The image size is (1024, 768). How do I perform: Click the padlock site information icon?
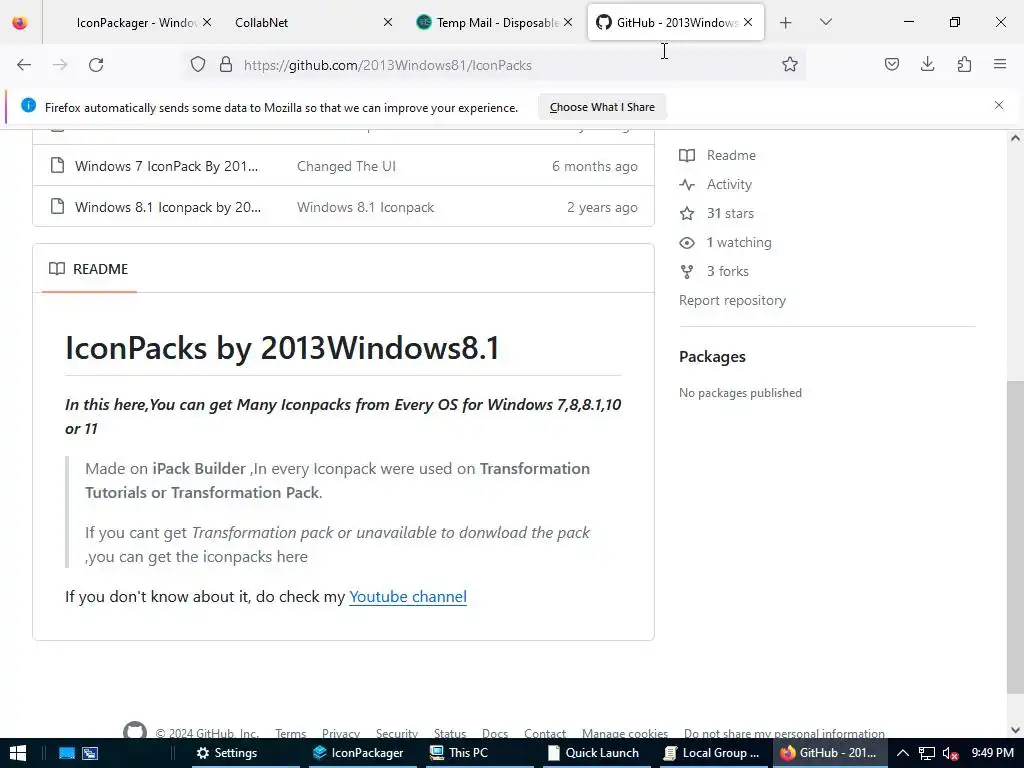(x=226, y=65)
